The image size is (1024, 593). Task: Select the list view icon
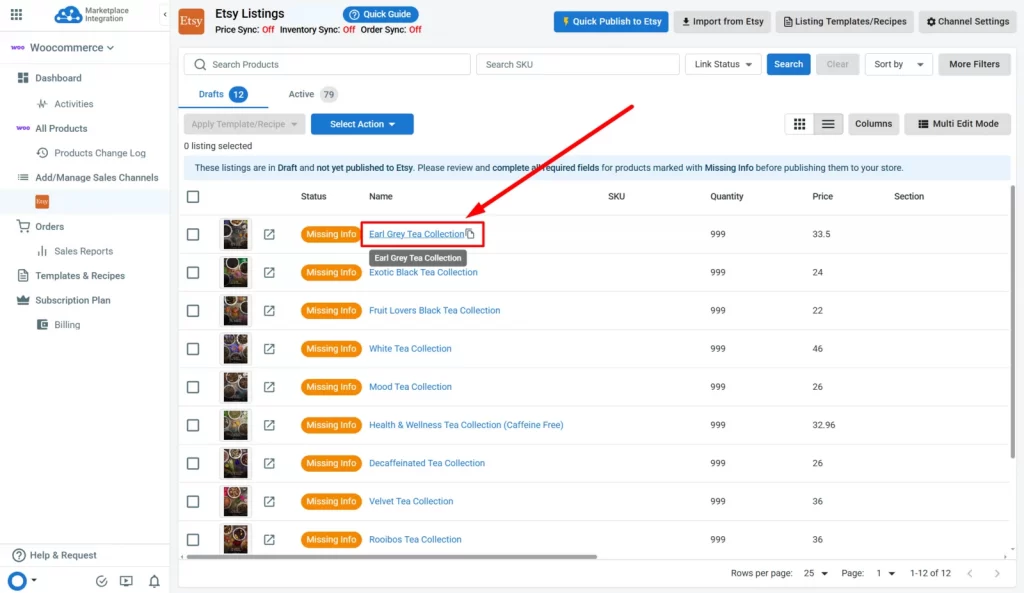click(827, 123)
